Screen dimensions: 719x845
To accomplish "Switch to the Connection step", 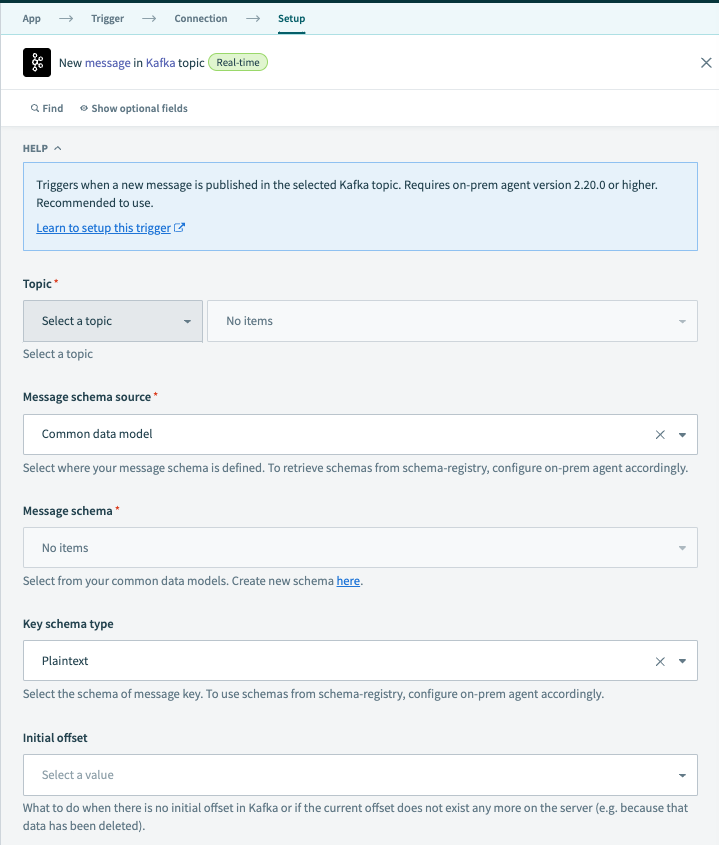I will click(200, 18).
